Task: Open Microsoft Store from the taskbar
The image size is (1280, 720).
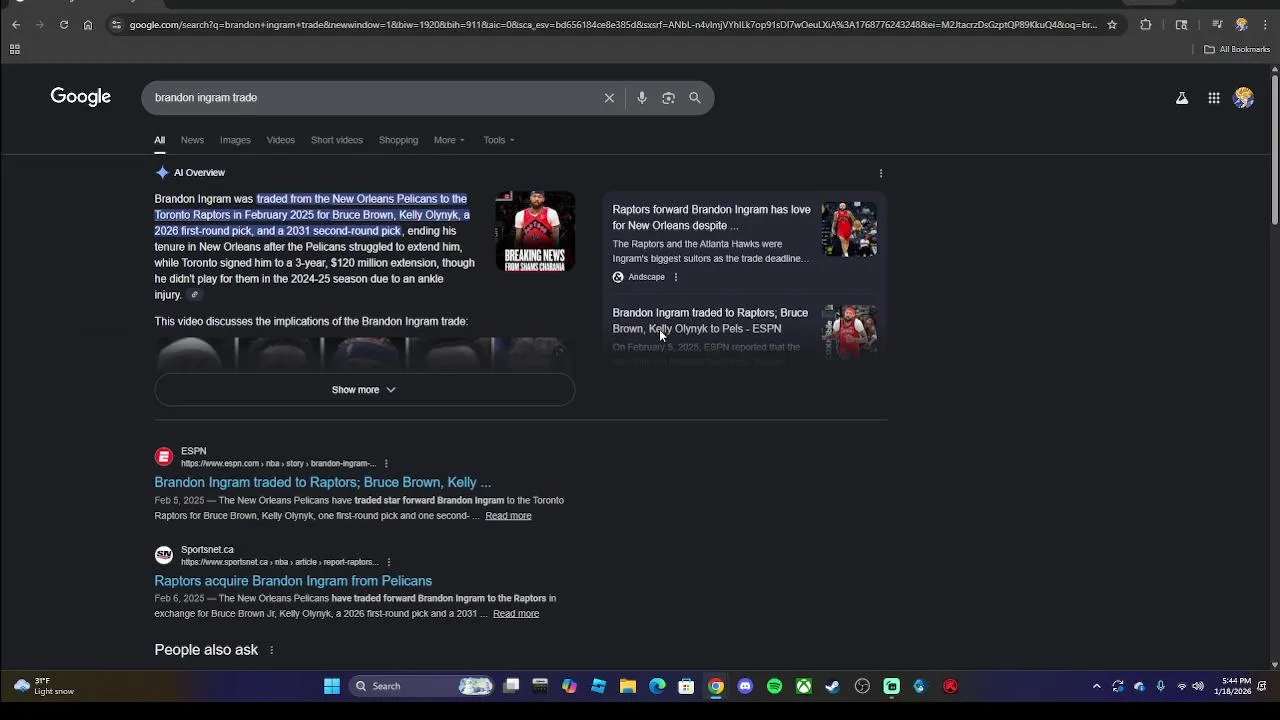Action: coord(686,686)
